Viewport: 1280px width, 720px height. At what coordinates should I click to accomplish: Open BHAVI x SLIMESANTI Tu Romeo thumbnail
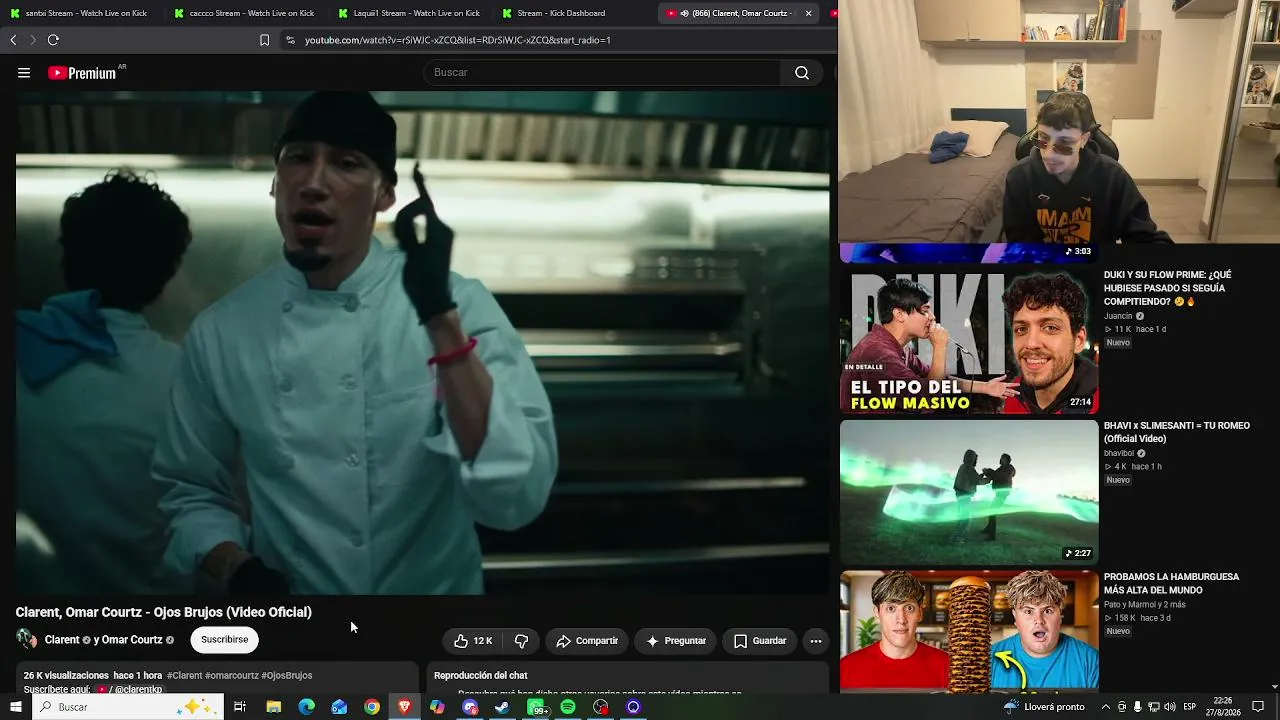pyautogui.click(x=969, y=492)
